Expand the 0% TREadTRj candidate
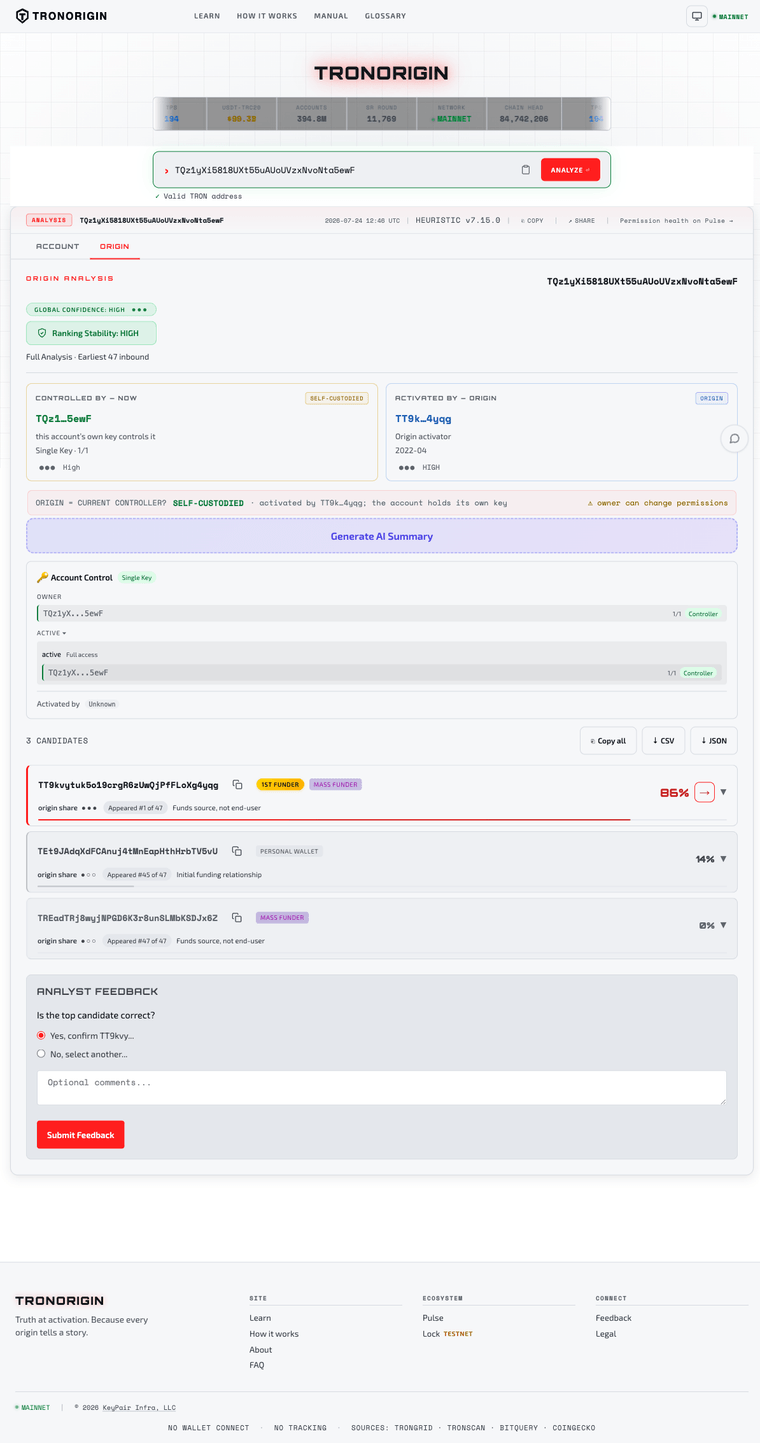Screen dimensions: 760x1443 (724, 925)
